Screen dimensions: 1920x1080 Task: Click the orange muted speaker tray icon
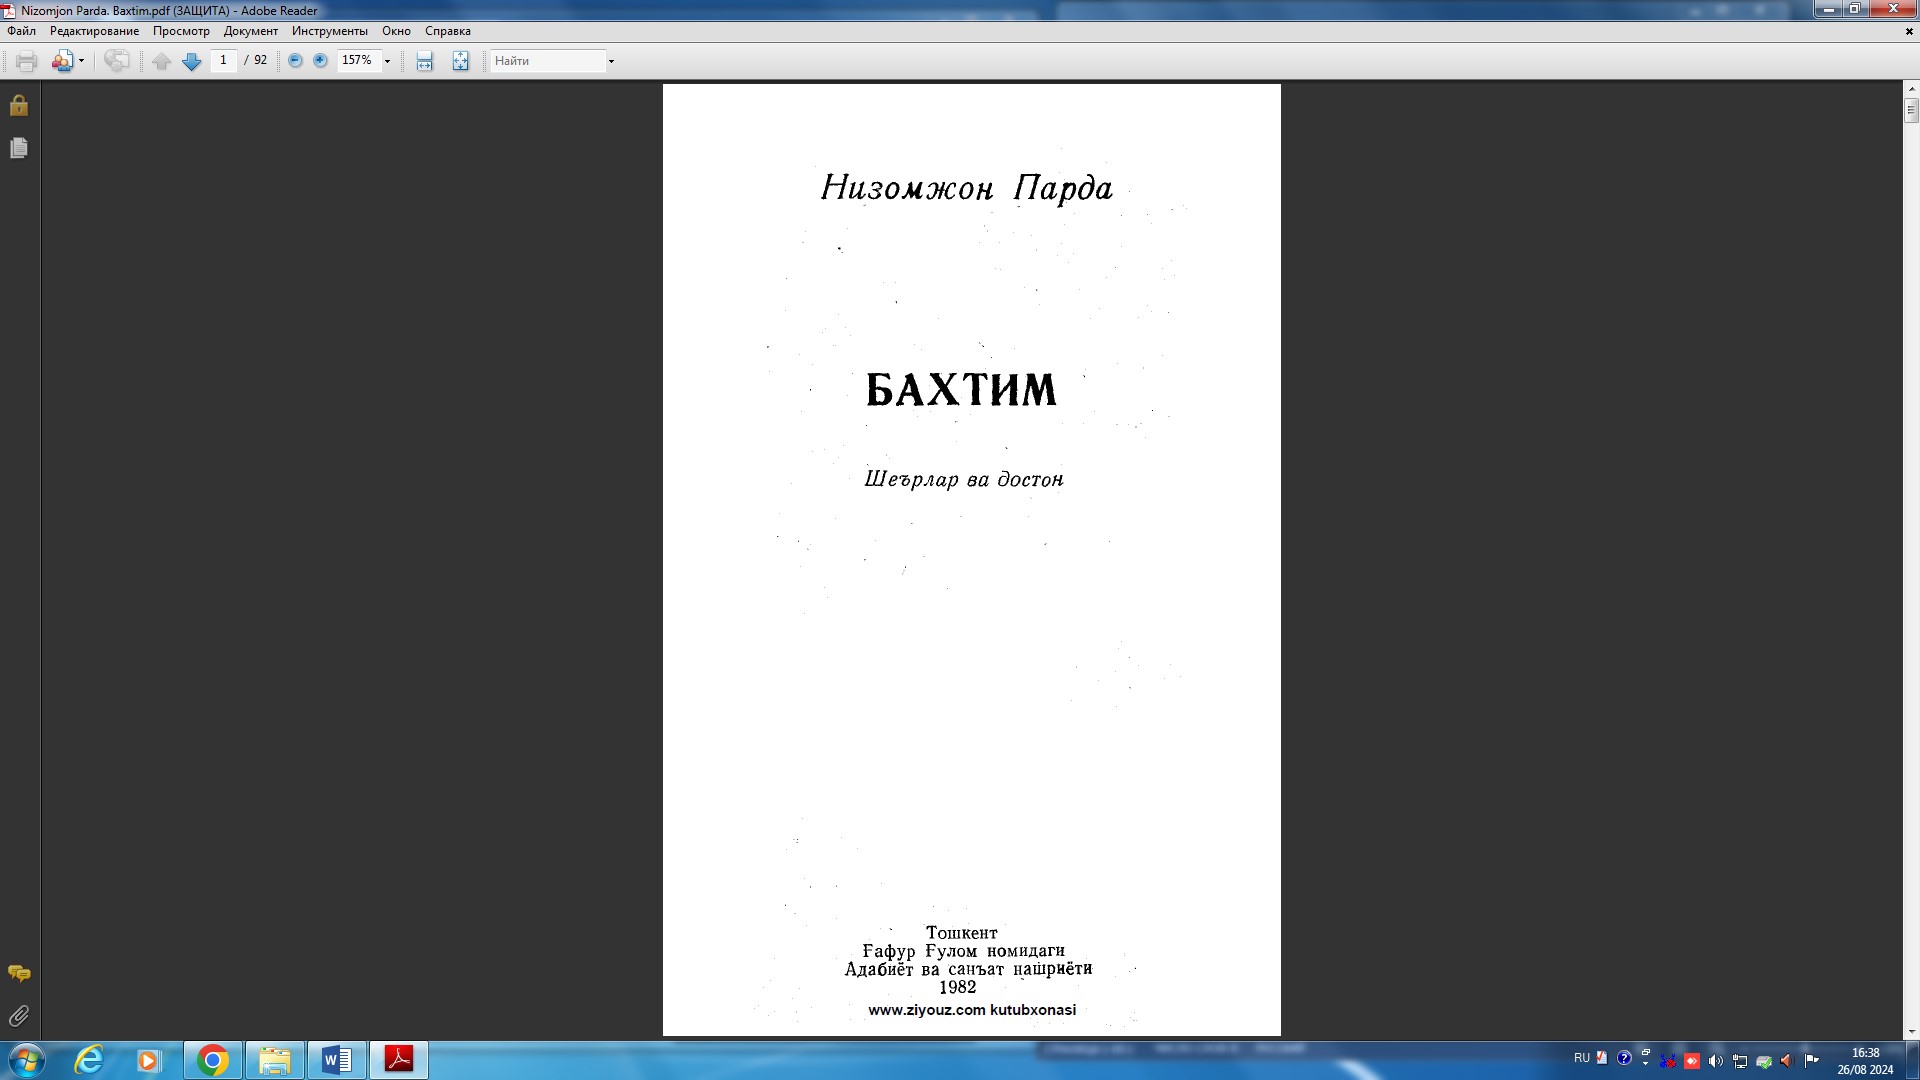click(x=1788, y=1061)
